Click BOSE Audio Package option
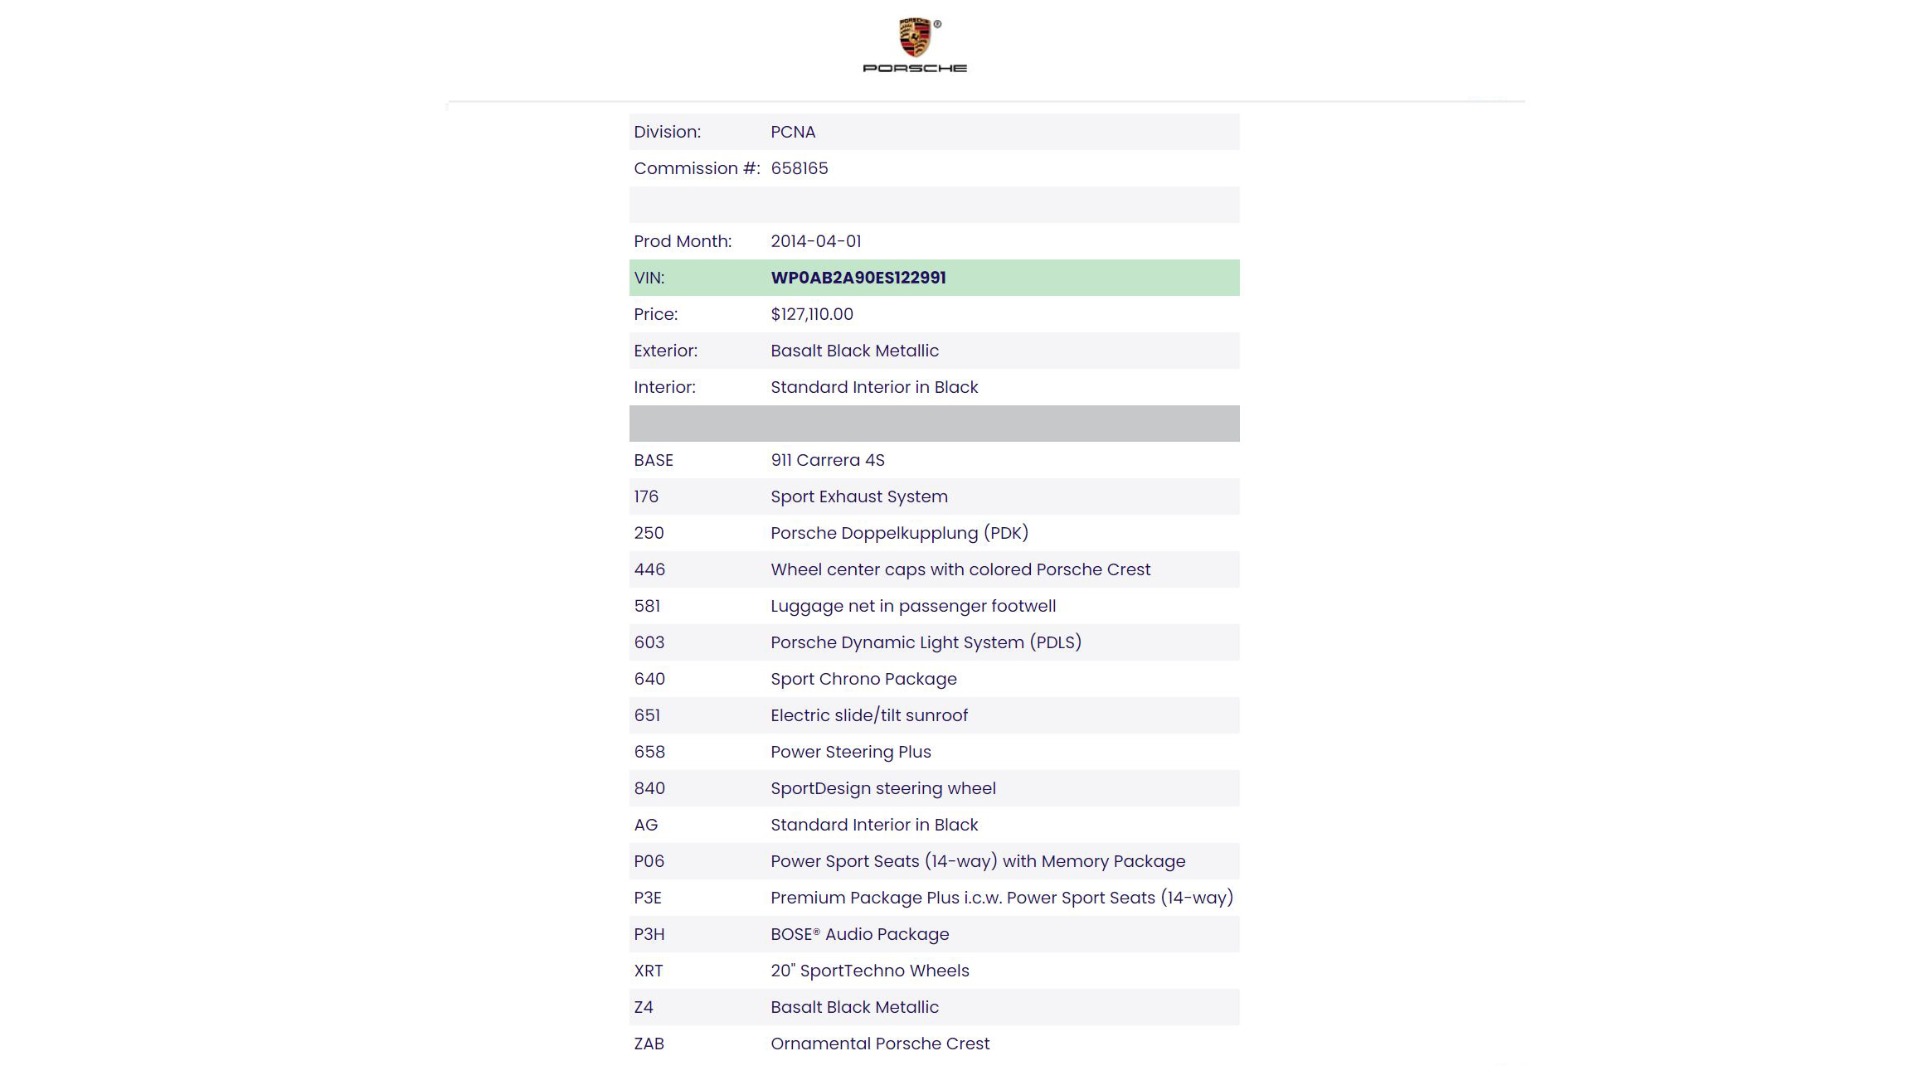 (x=860, y=934)
